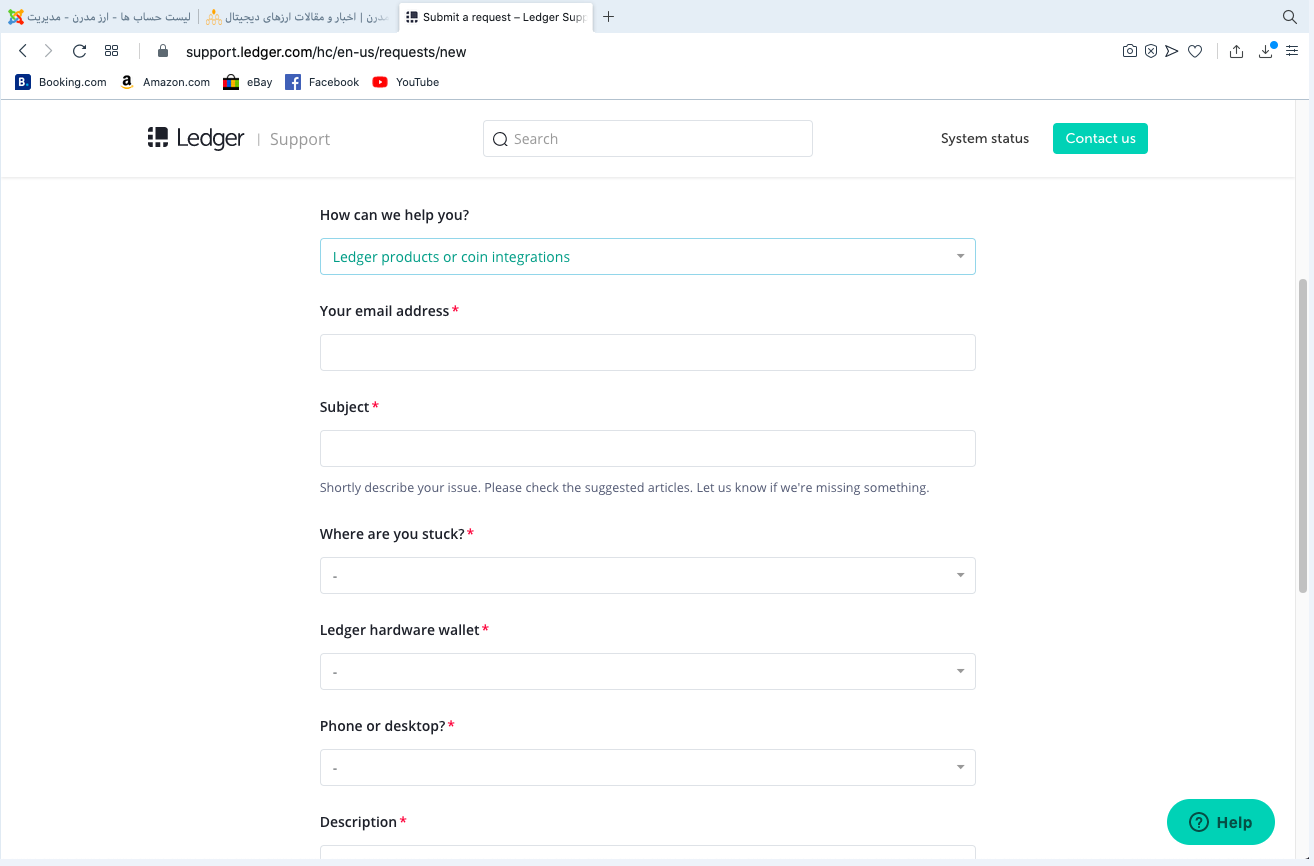Open the Facebook bookmark
The image size is (1314, 866).
(x=322, y=82)
